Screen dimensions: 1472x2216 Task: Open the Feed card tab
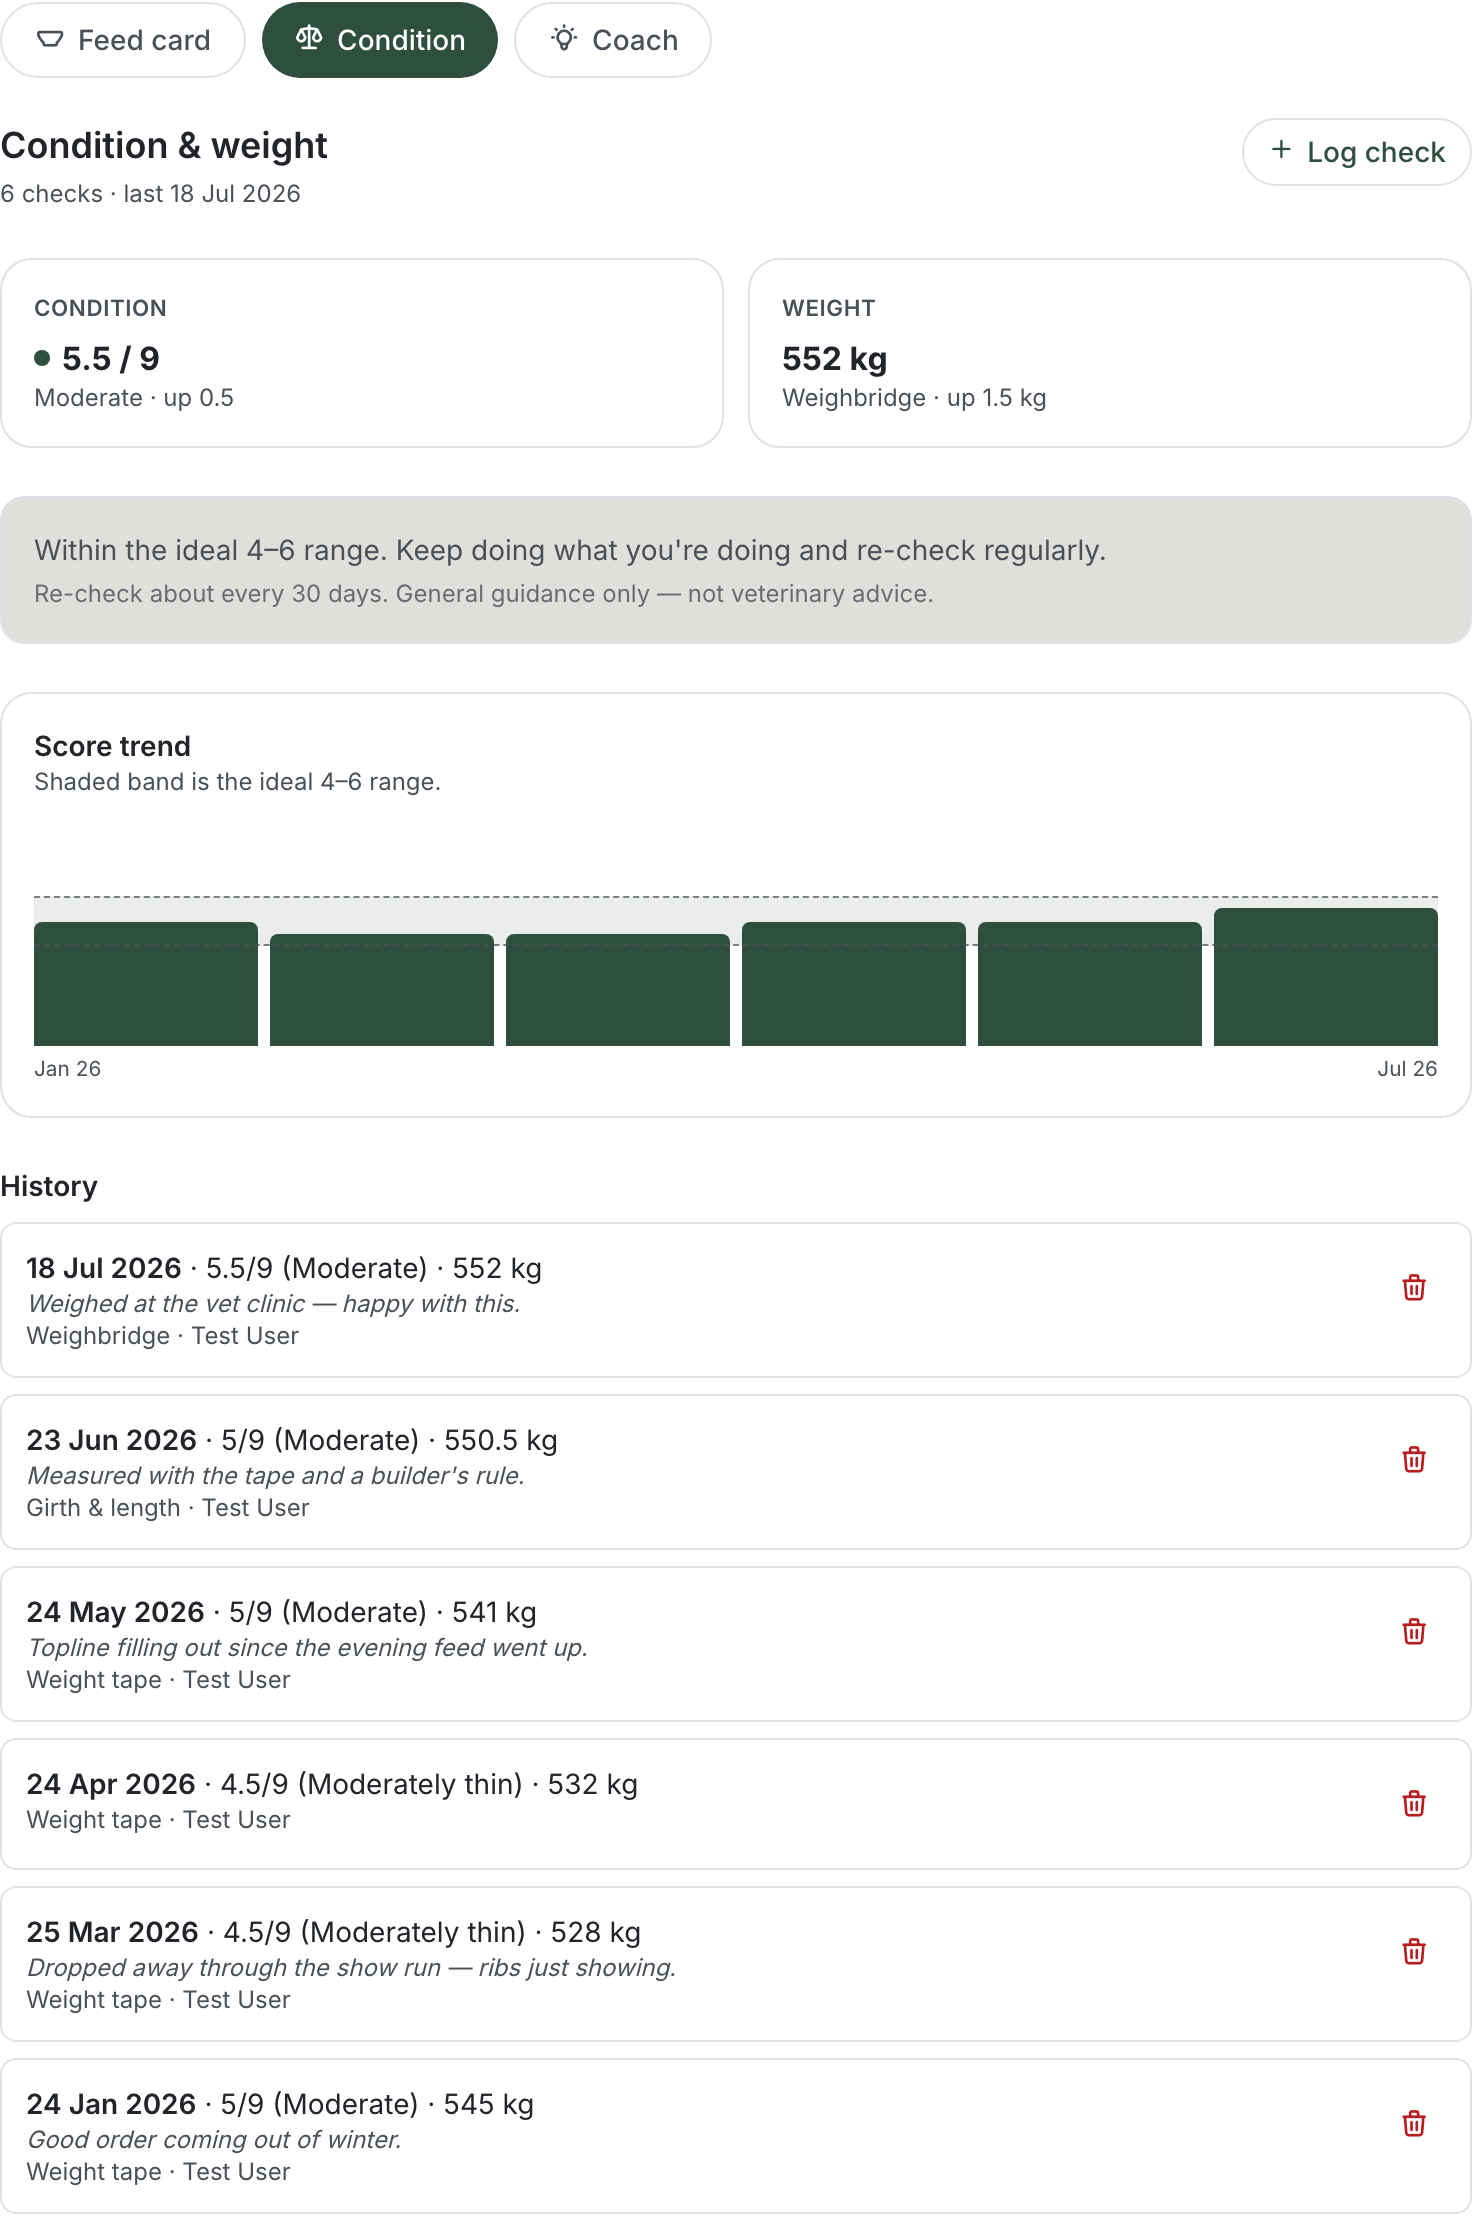tap(123, 40)
